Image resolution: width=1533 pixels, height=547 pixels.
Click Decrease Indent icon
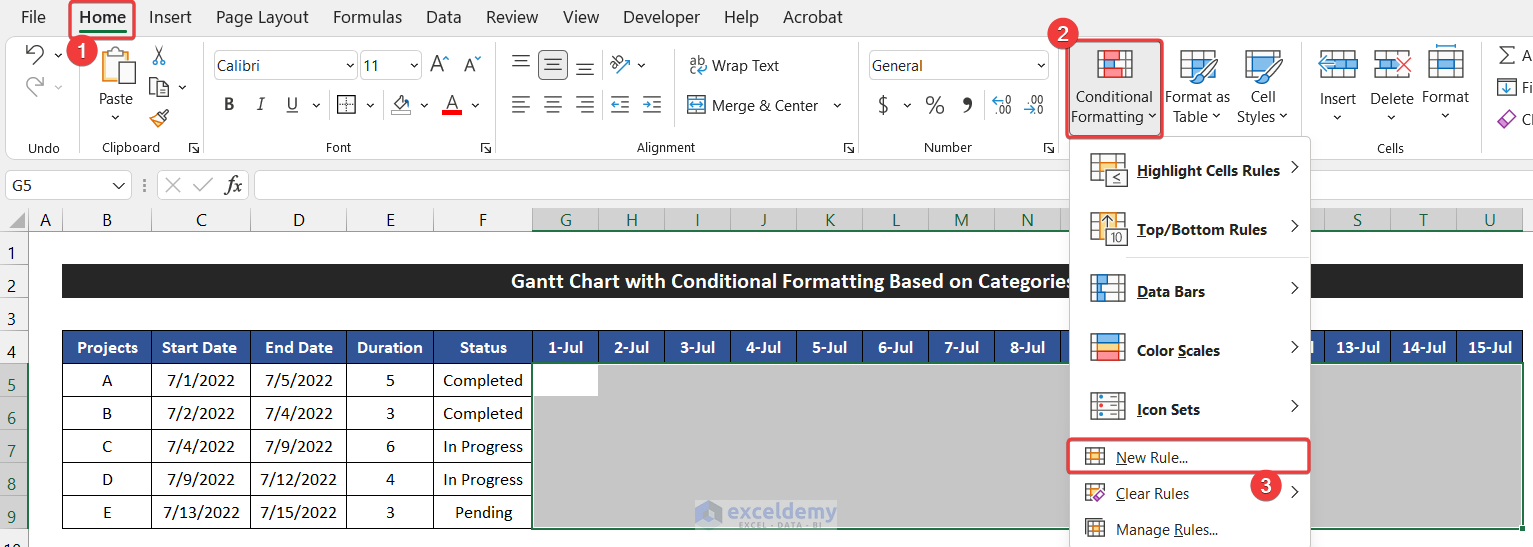tap(620, 104)
